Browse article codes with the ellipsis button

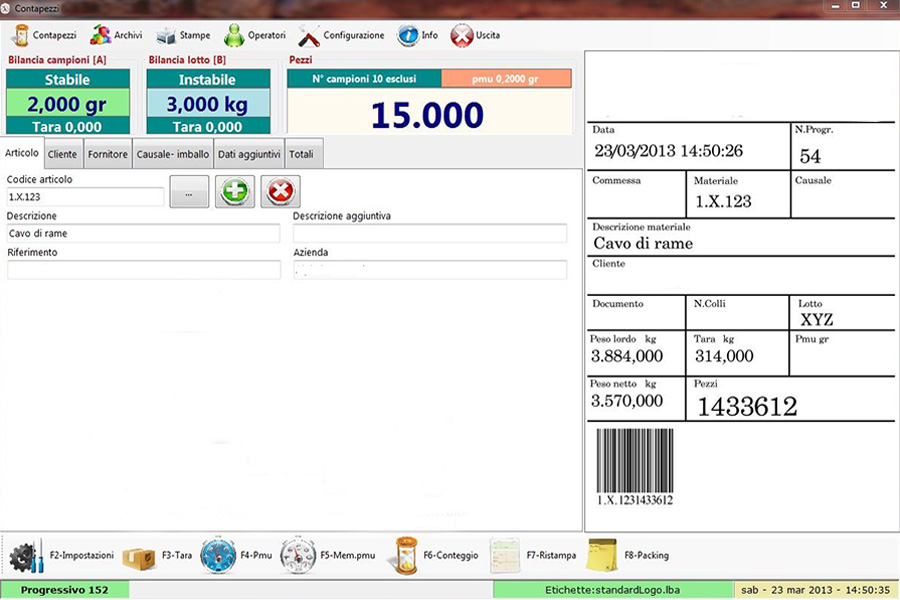tap(189, 192)
